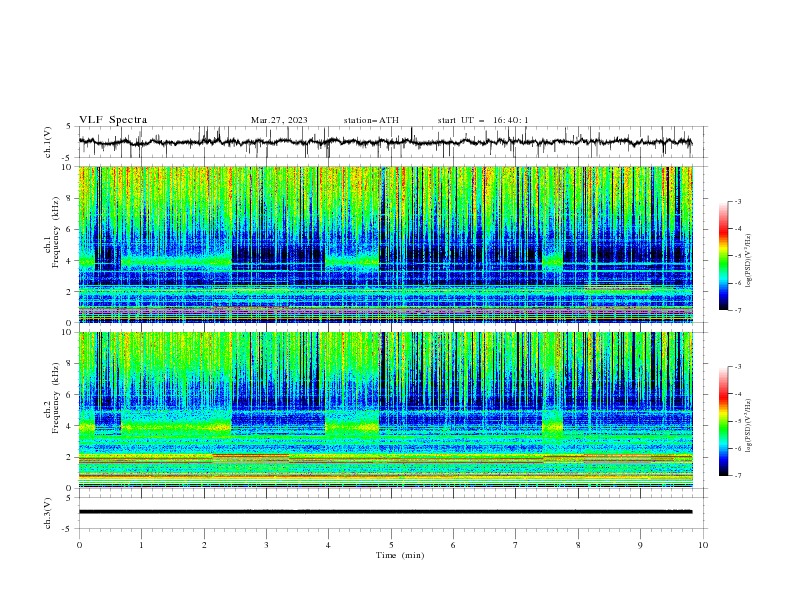Click the 'station=ATH' label
792x612 pixels.
coord(371,120)
